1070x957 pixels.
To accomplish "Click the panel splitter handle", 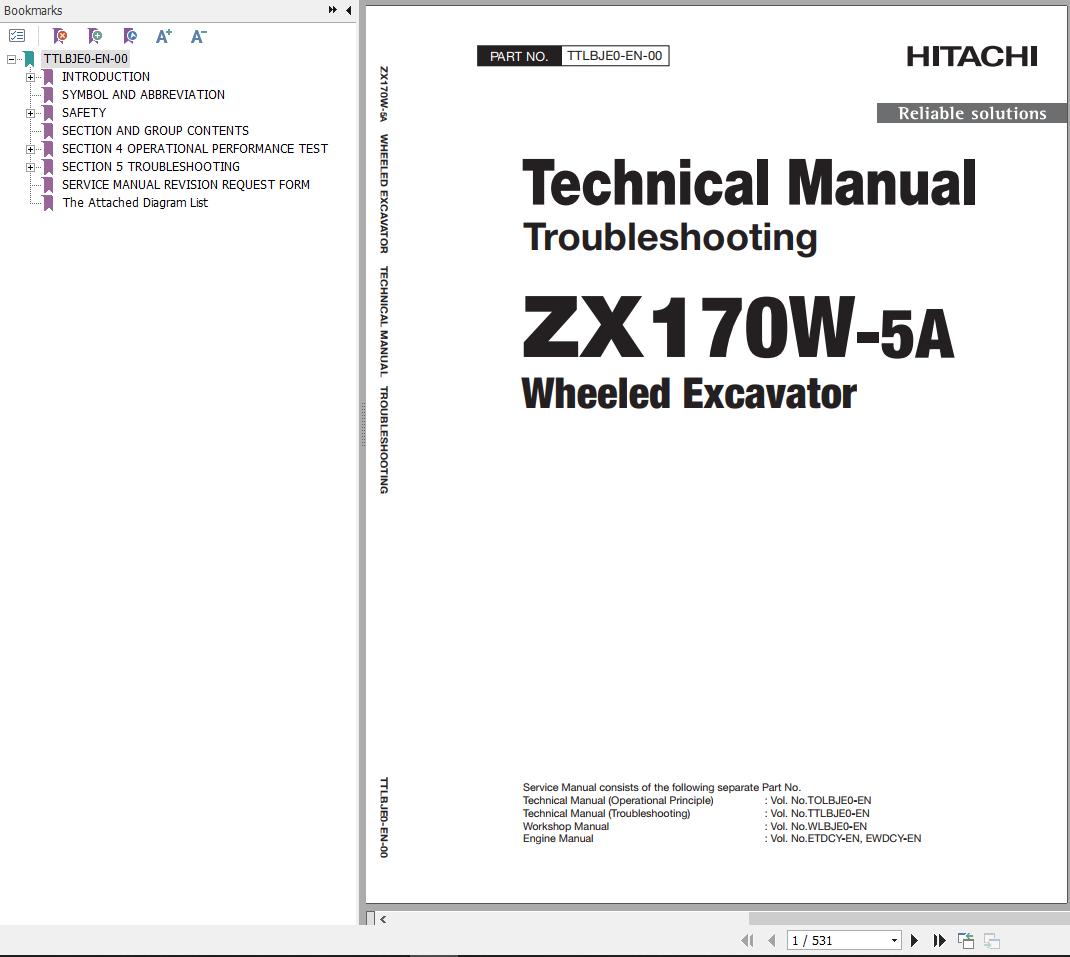I will (x=362, y=425).
